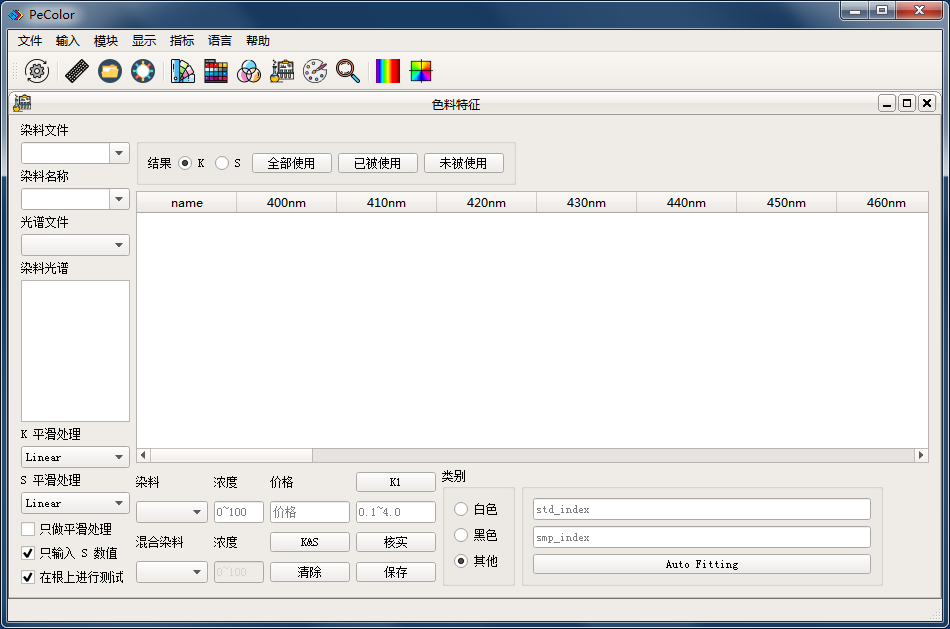This screenshot has height=629, width=950.
Task: Uncheck the 只输入 S 数值 checkbox
Action: click(x=27, y=553)
